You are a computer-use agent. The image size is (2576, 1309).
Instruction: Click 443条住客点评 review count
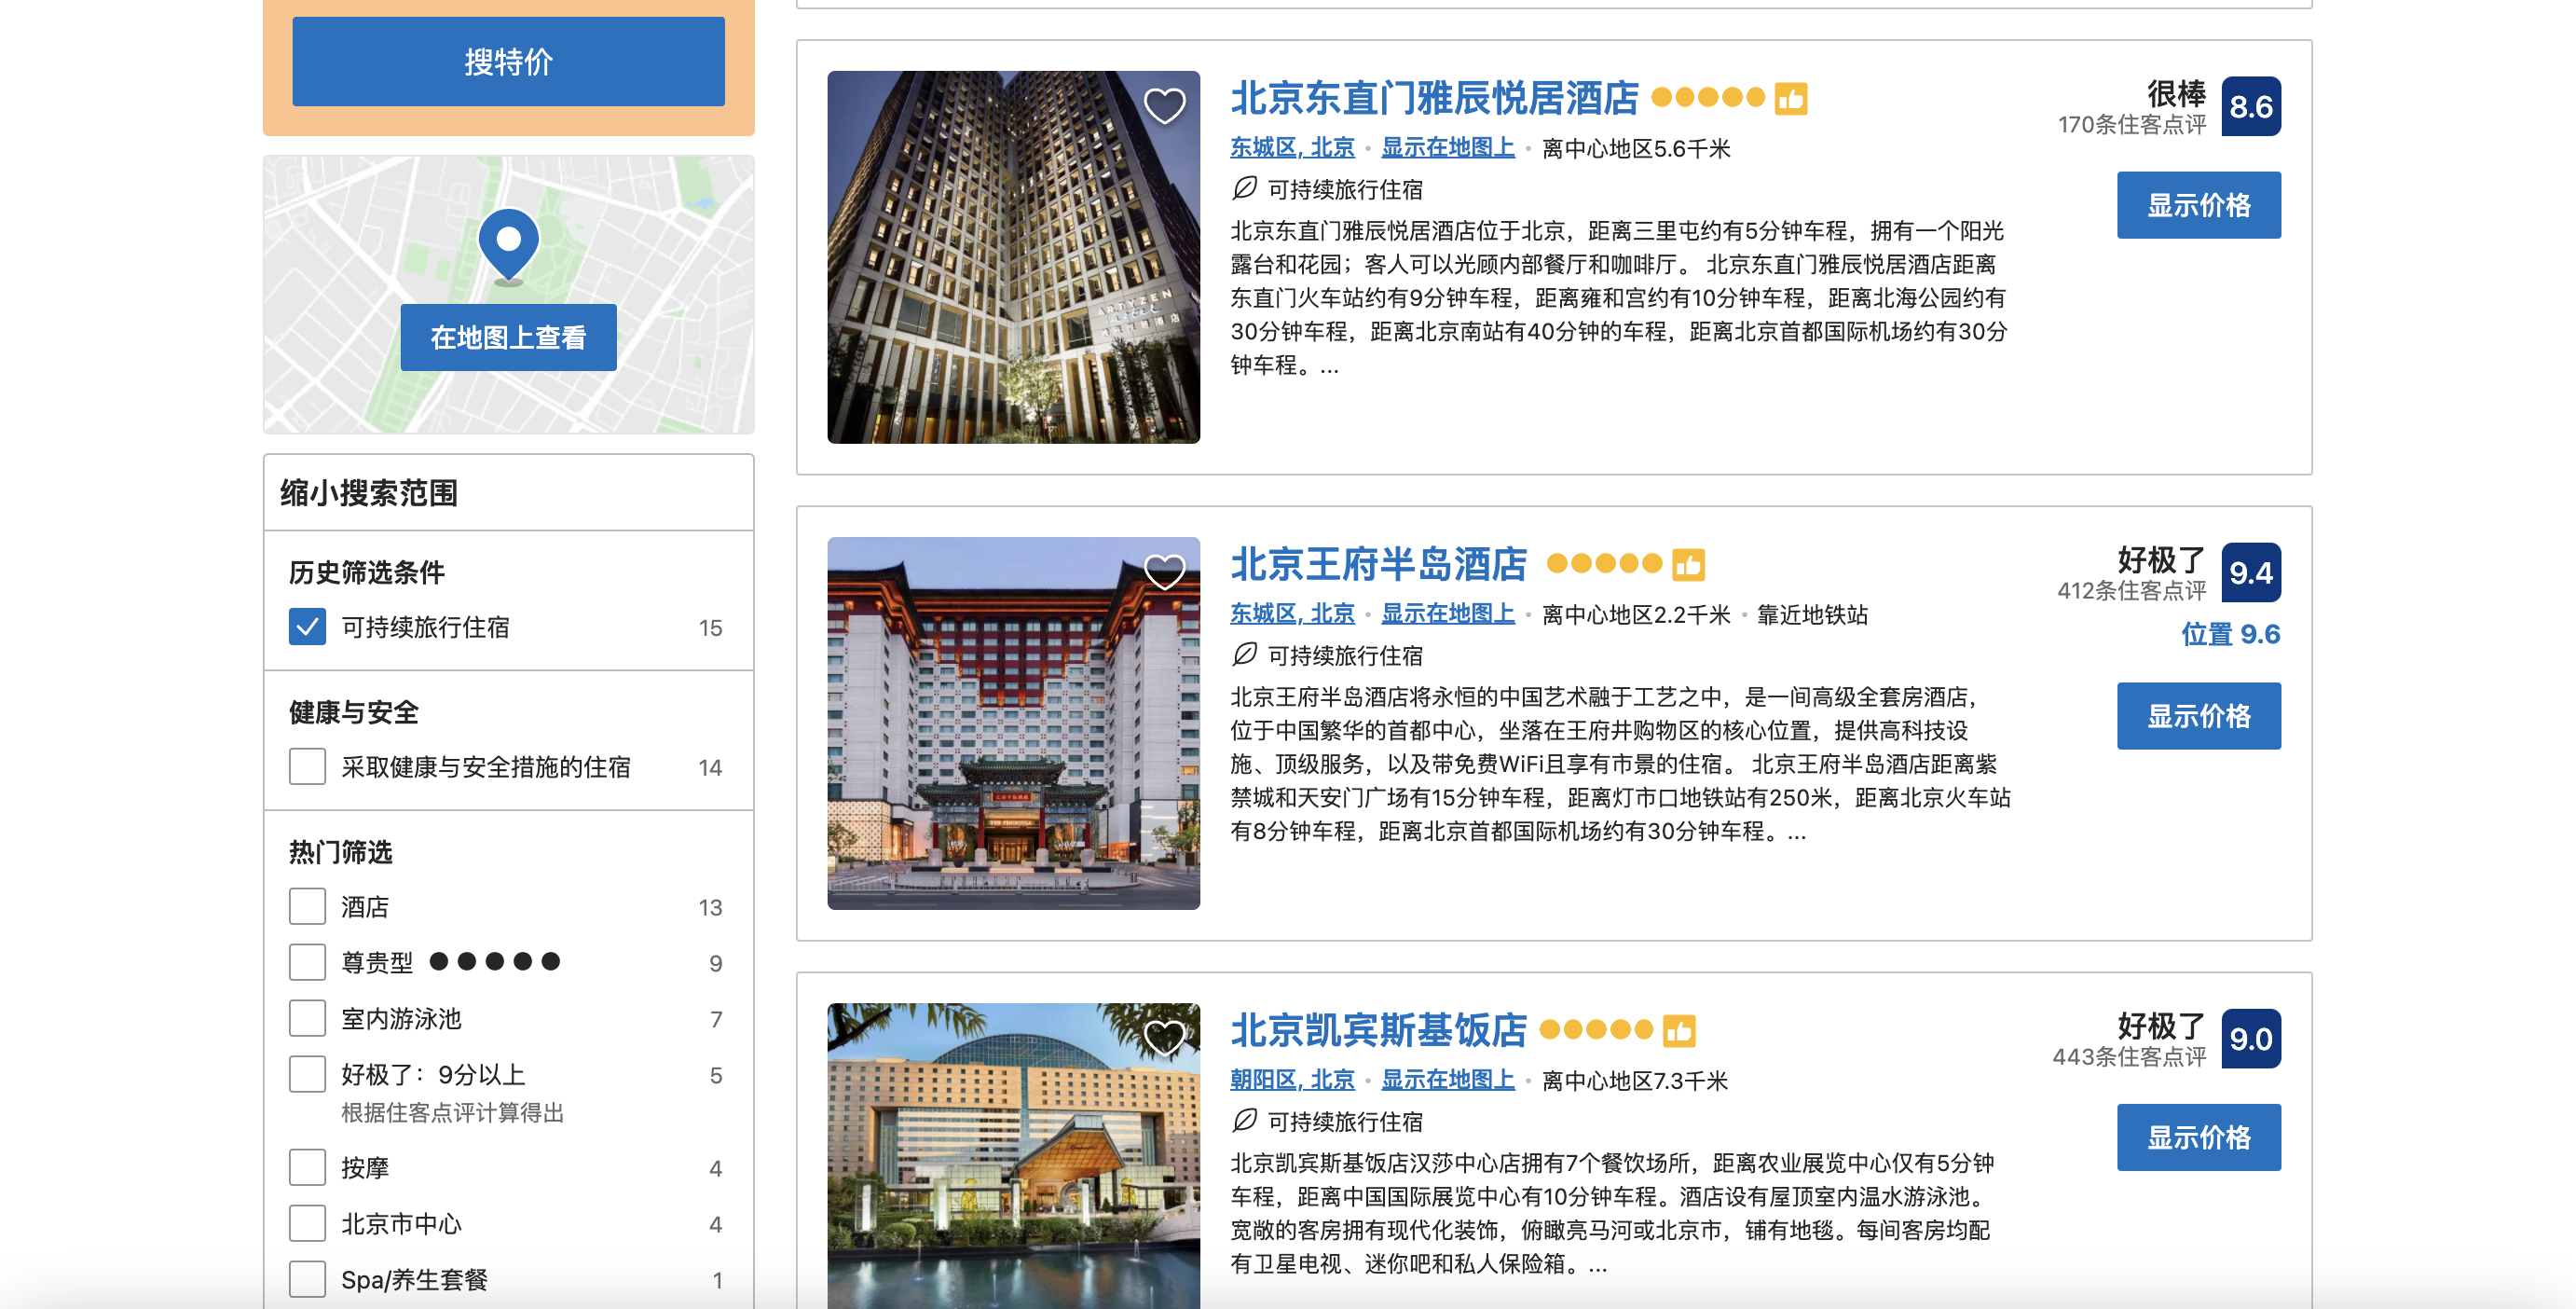pos(2129,1056)
